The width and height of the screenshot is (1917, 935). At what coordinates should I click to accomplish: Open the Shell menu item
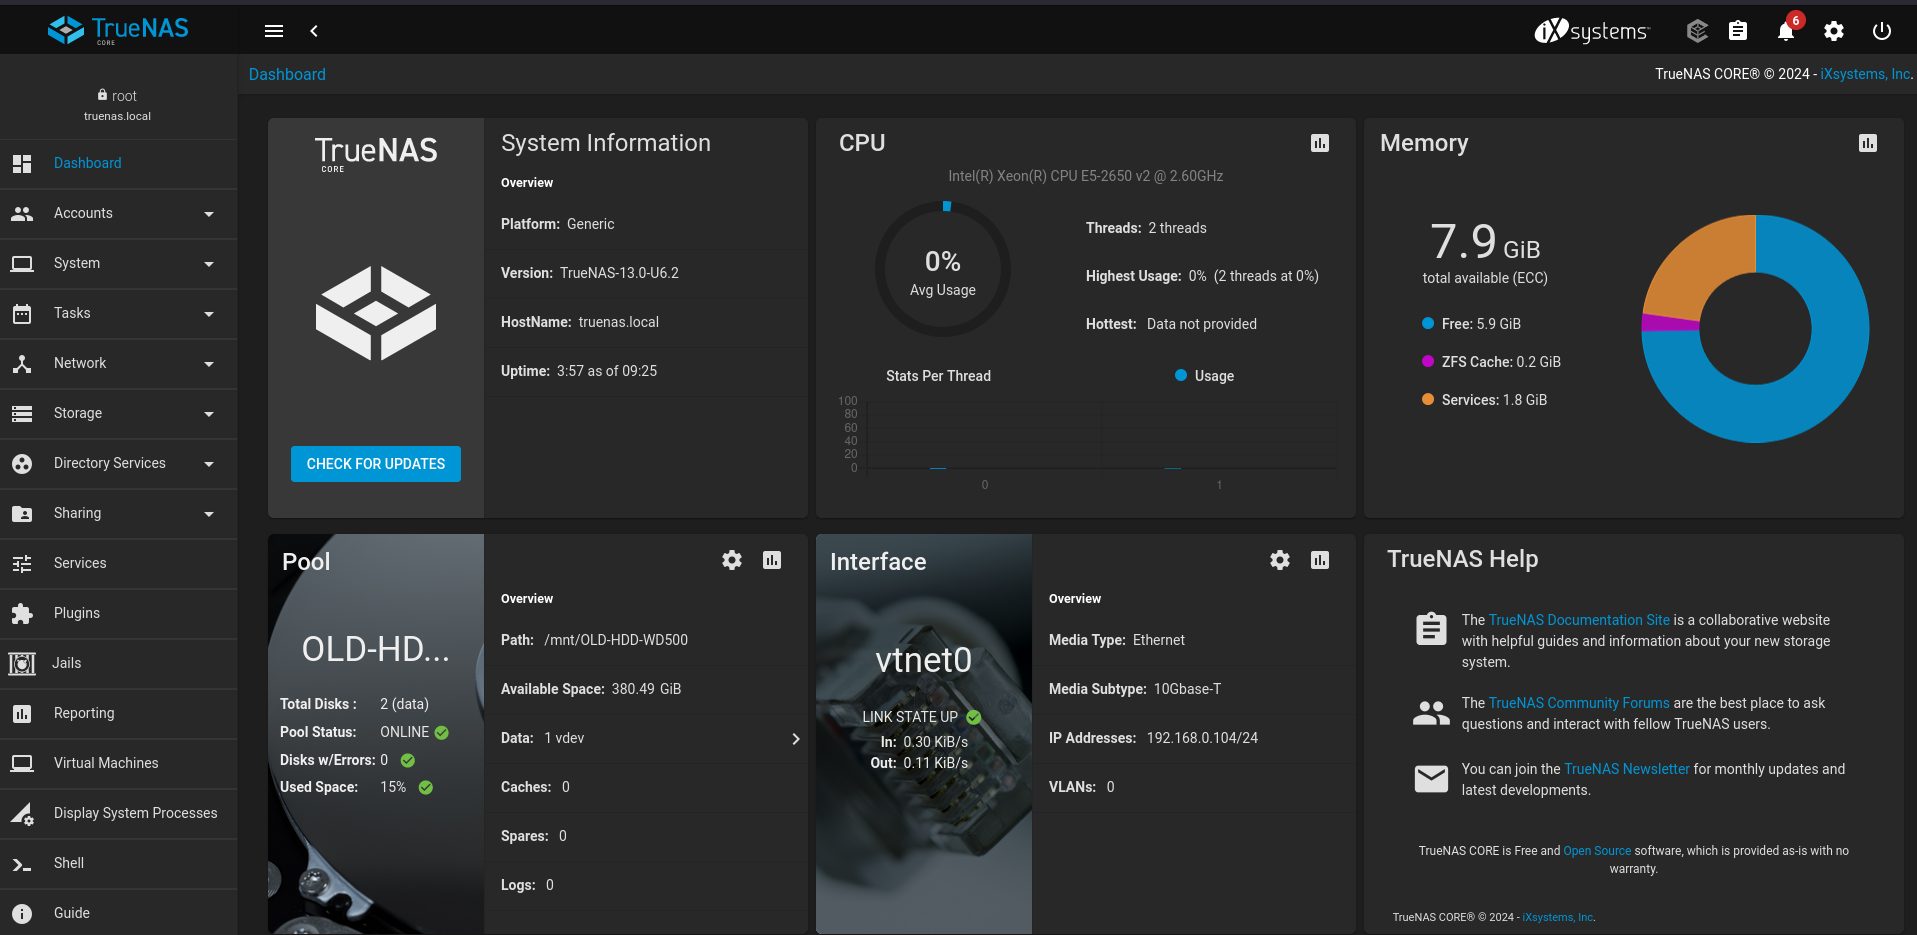pos(69,863)
